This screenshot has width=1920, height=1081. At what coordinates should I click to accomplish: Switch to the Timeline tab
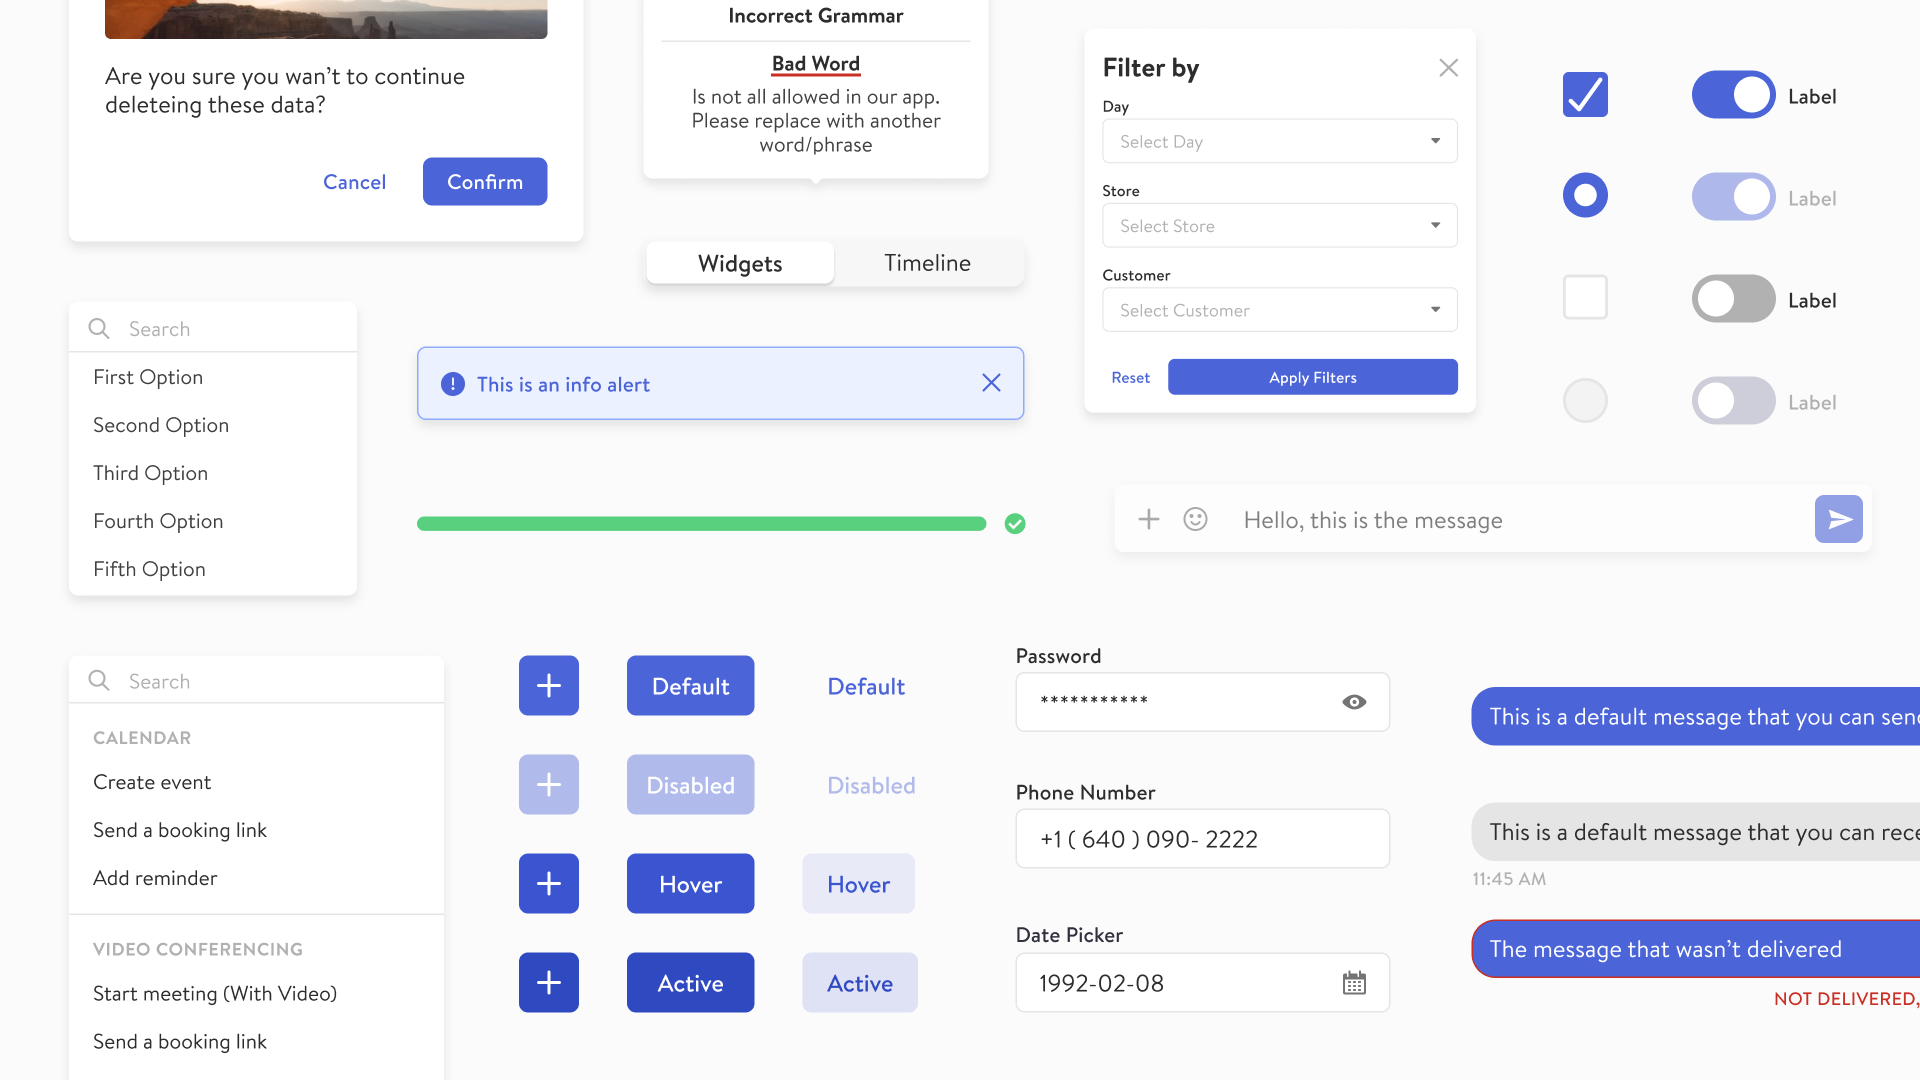point(926,261)
